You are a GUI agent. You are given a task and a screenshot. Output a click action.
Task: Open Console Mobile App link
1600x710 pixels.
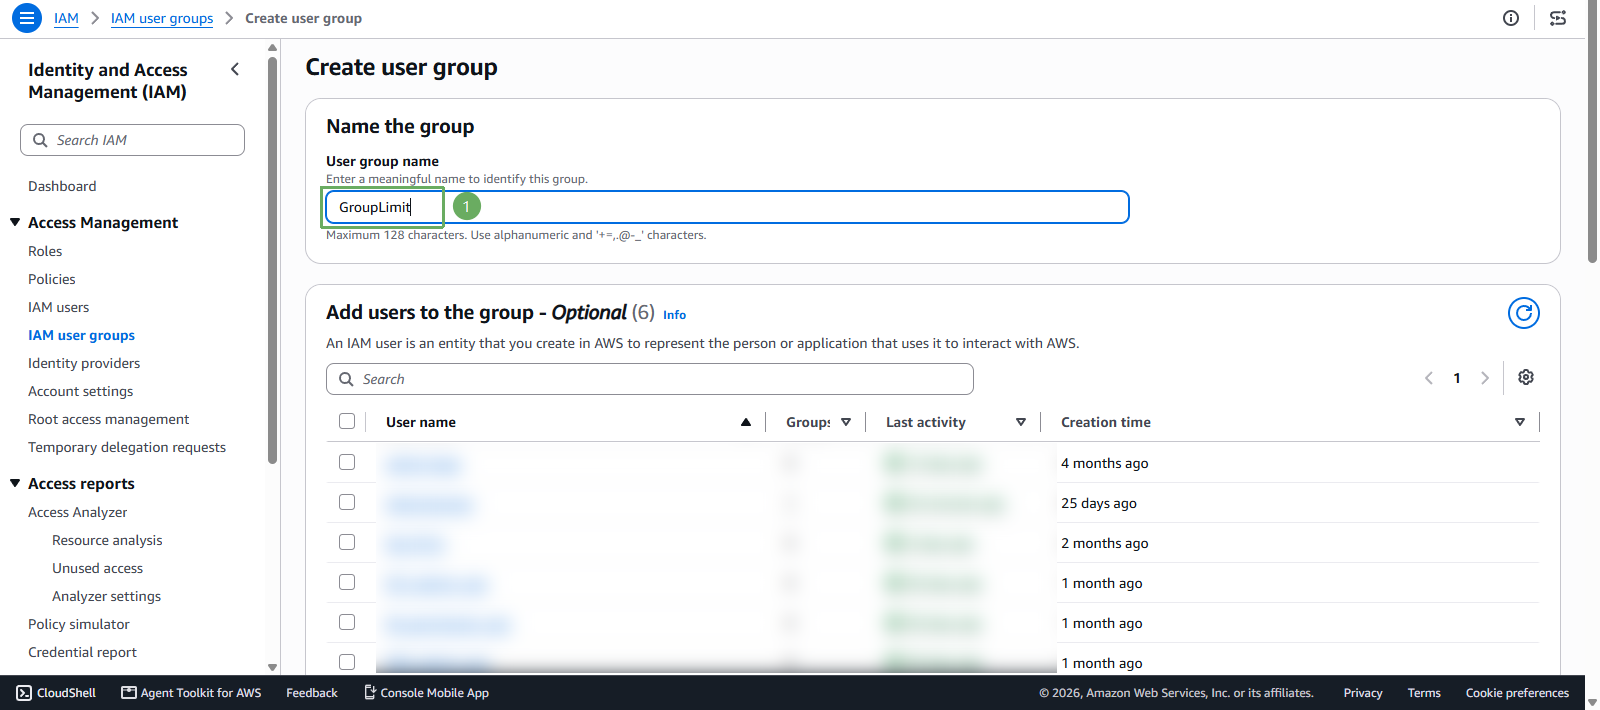[x=426, y=693]
